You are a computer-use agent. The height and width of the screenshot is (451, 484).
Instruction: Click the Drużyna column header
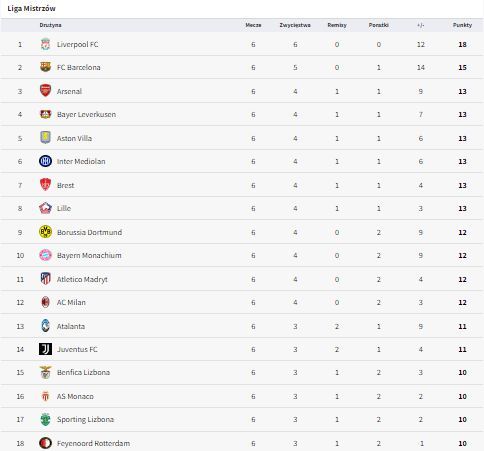pyautogui.click(x=50, y=25)
